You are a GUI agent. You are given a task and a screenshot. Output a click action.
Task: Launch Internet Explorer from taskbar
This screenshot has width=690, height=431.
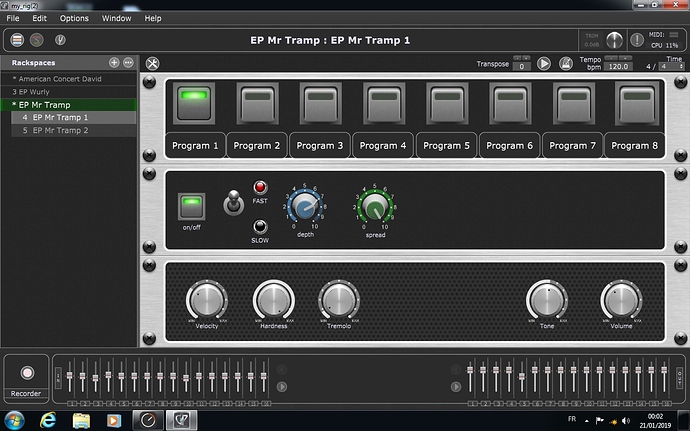point(48,420)
